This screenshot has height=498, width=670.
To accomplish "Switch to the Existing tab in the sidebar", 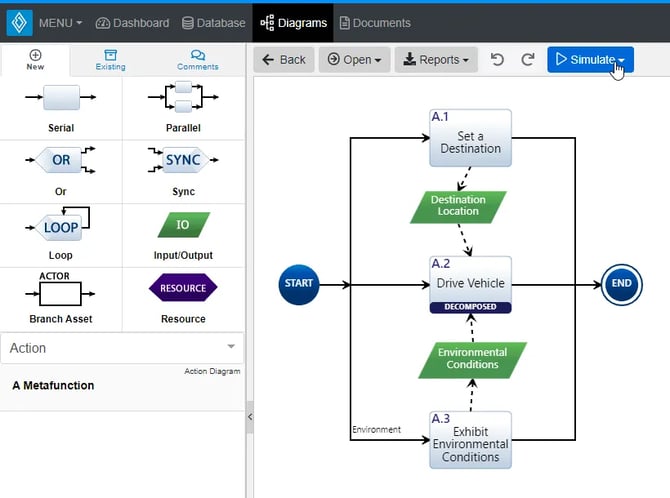I will (x=110, y=60).
